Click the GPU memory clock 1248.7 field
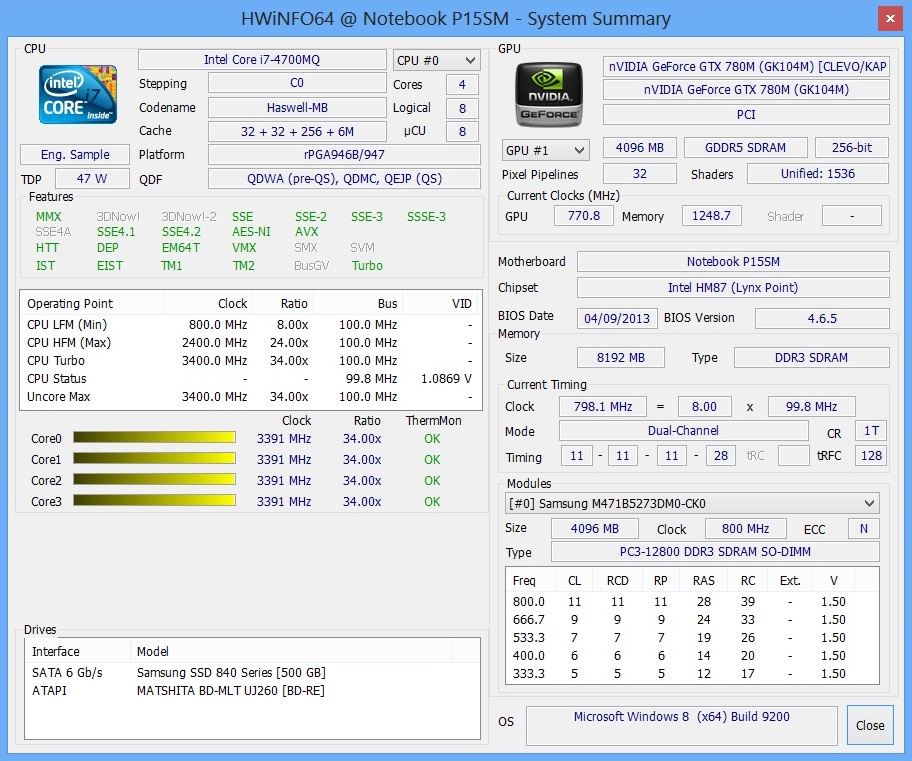Image resolution: width=912 pixels, height=761 pixels. click(711, 216)
